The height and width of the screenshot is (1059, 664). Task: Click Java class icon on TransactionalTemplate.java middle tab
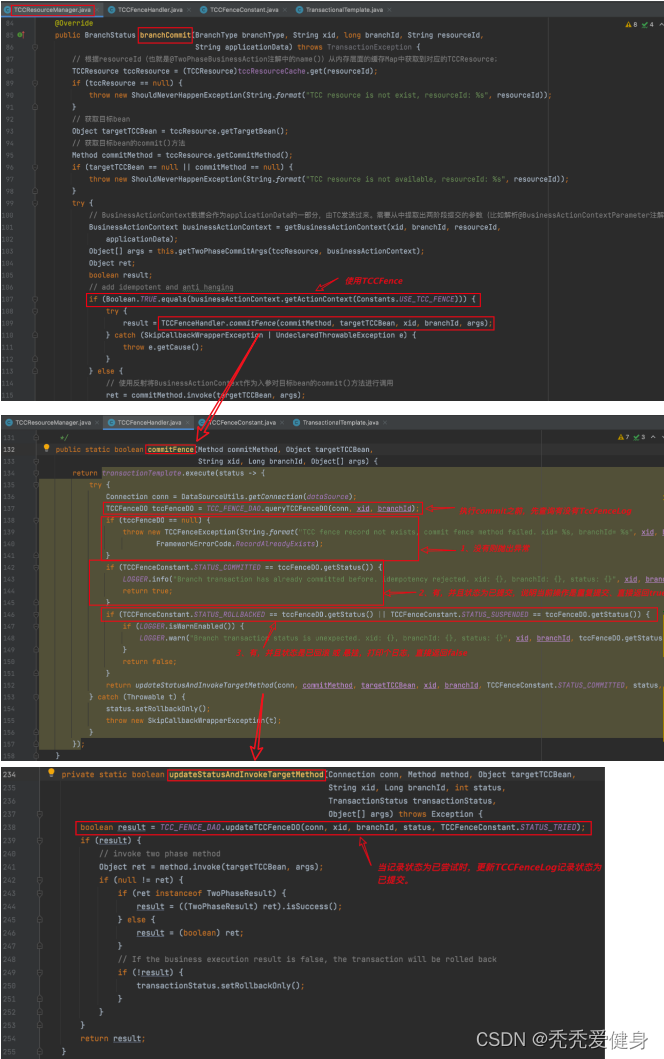(297, 422)
